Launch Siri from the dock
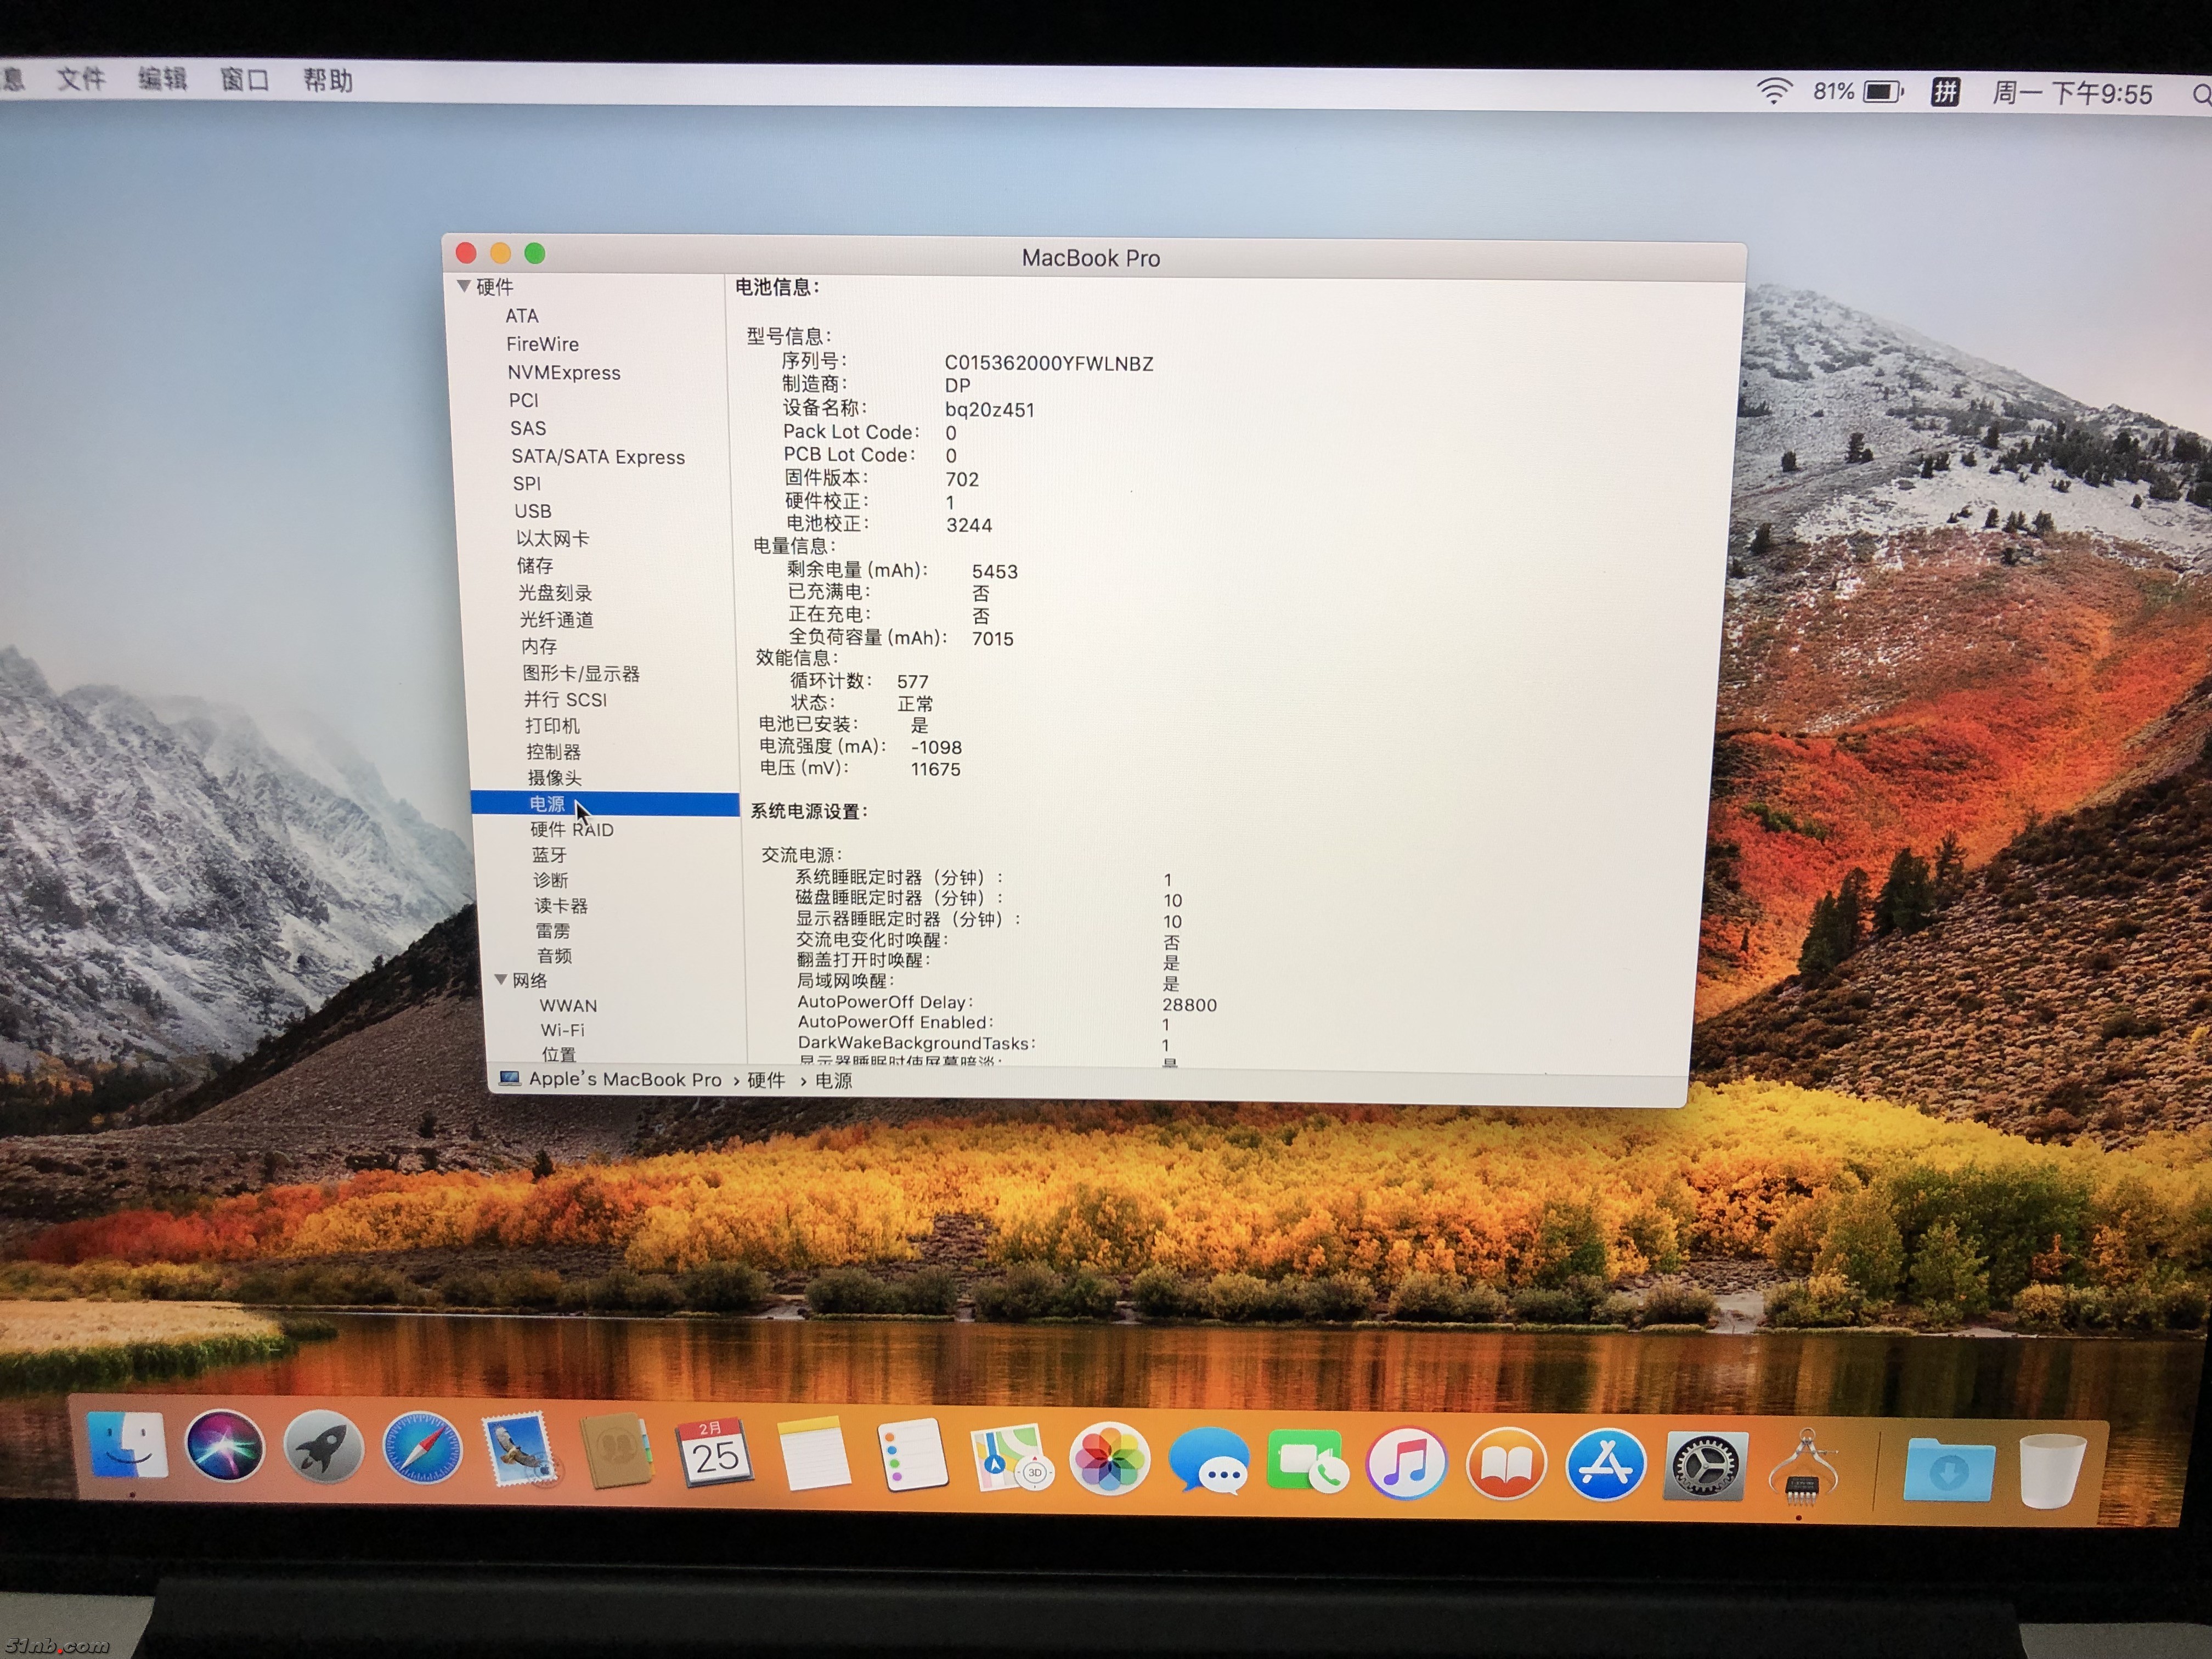 coord(225,1446)
